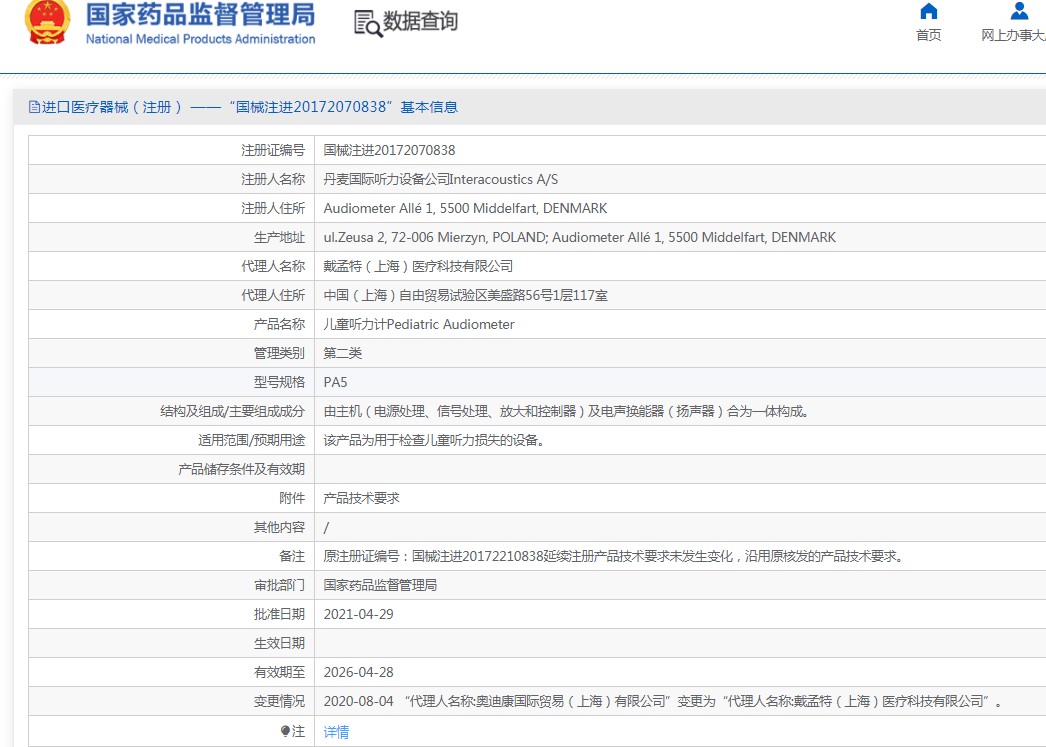Select 国械注进20172070838 in the 注册证编号 row
The height and width of the screenshot is (747, 1046).
point(390,150)
